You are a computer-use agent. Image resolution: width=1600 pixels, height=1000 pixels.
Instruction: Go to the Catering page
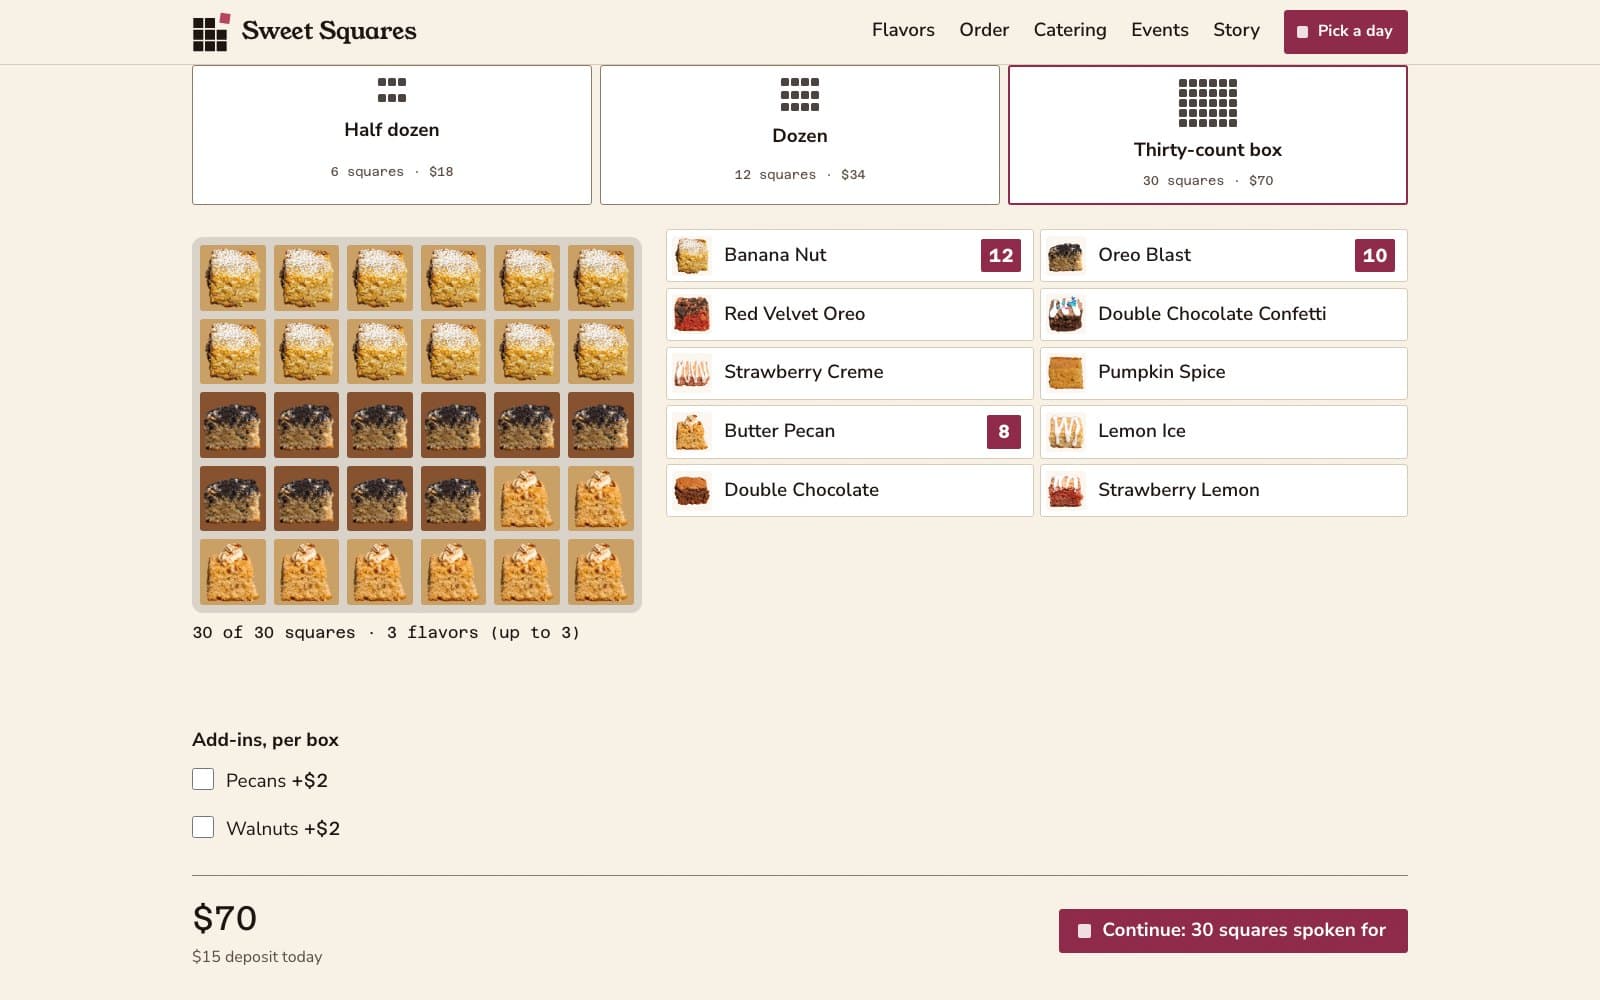coord(1070,30)
